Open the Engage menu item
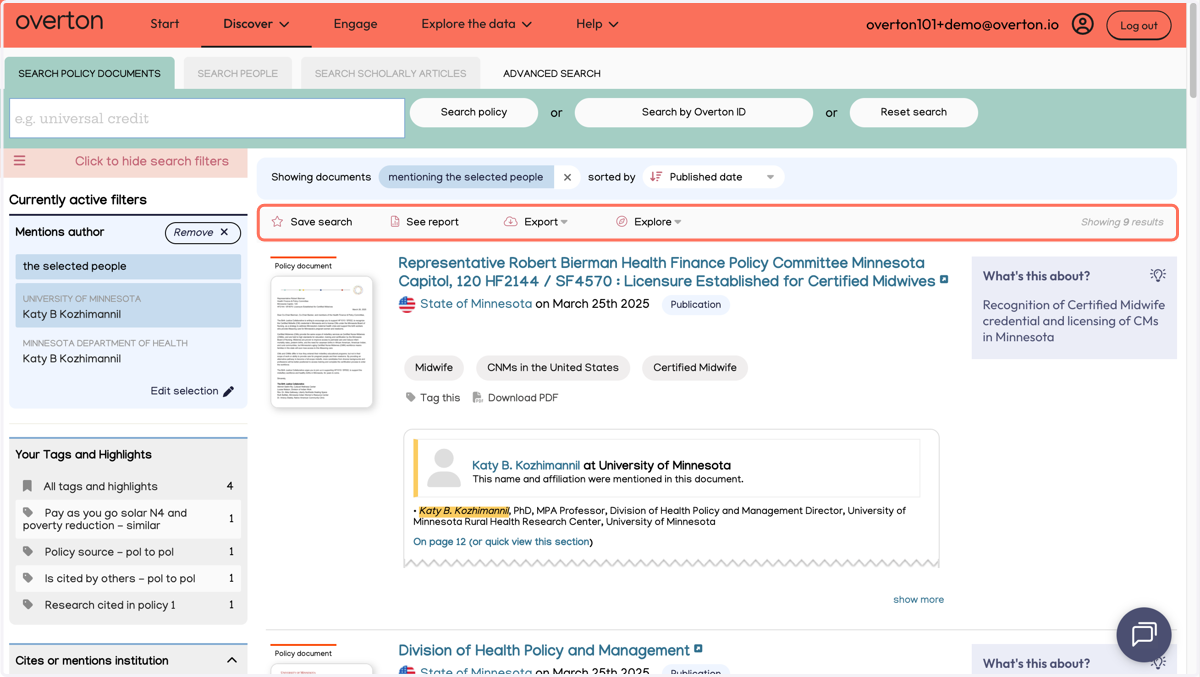The width and height of the screenshot is (1200, 677). (355, 24)
